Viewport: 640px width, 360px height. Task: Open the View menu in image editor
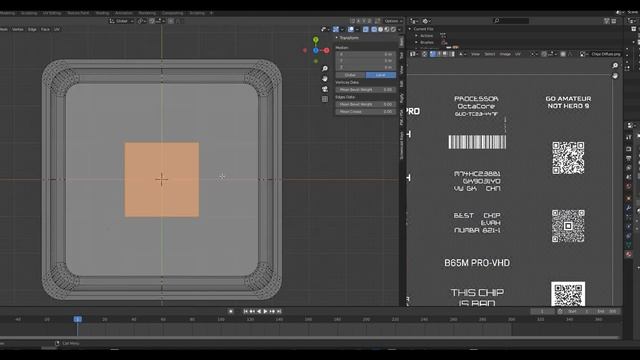(476, 54)
